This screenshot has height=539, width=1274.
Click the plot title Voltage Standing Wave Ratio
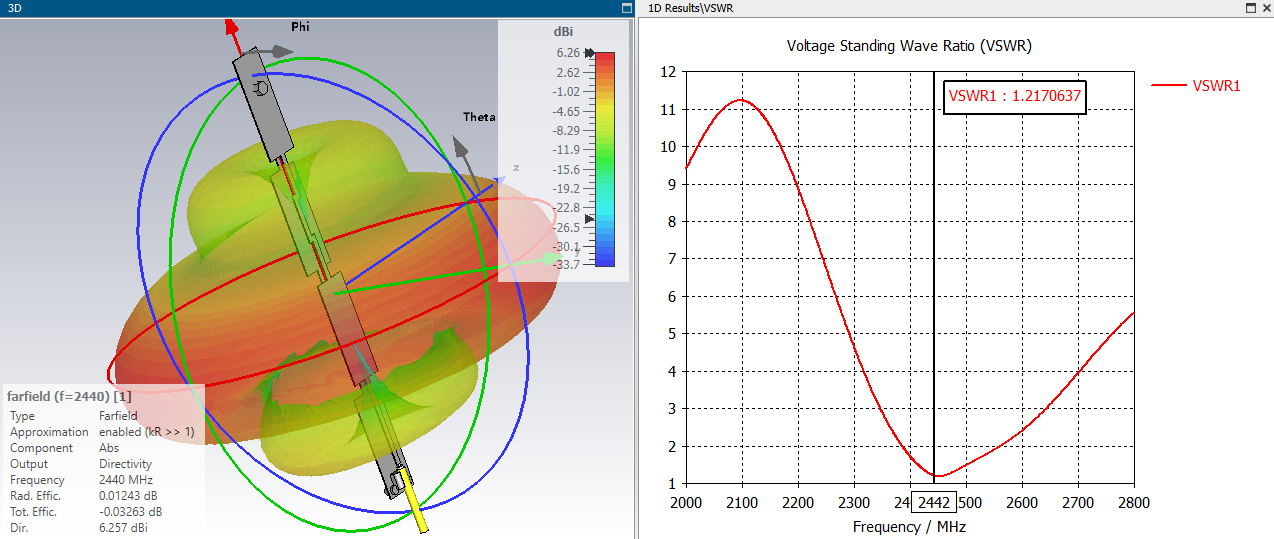click(x=909, y=46)
